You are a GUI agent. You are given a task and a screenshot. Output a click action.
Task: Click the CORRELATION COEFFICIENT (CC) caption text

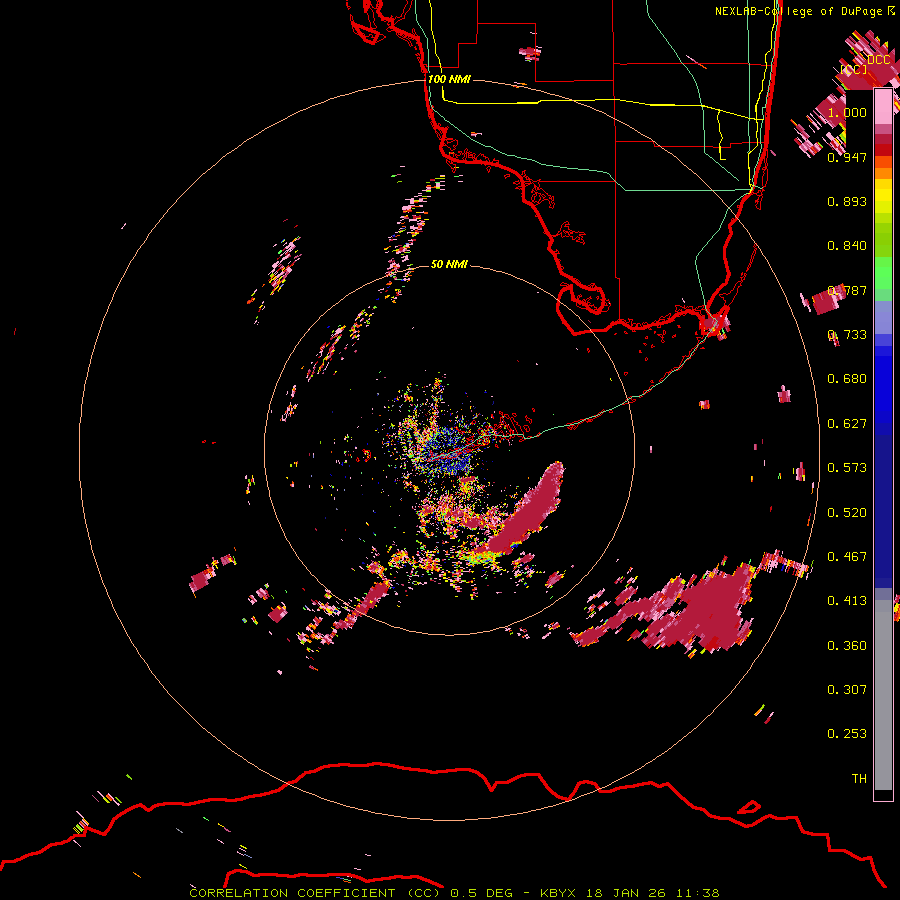point(315,893)
